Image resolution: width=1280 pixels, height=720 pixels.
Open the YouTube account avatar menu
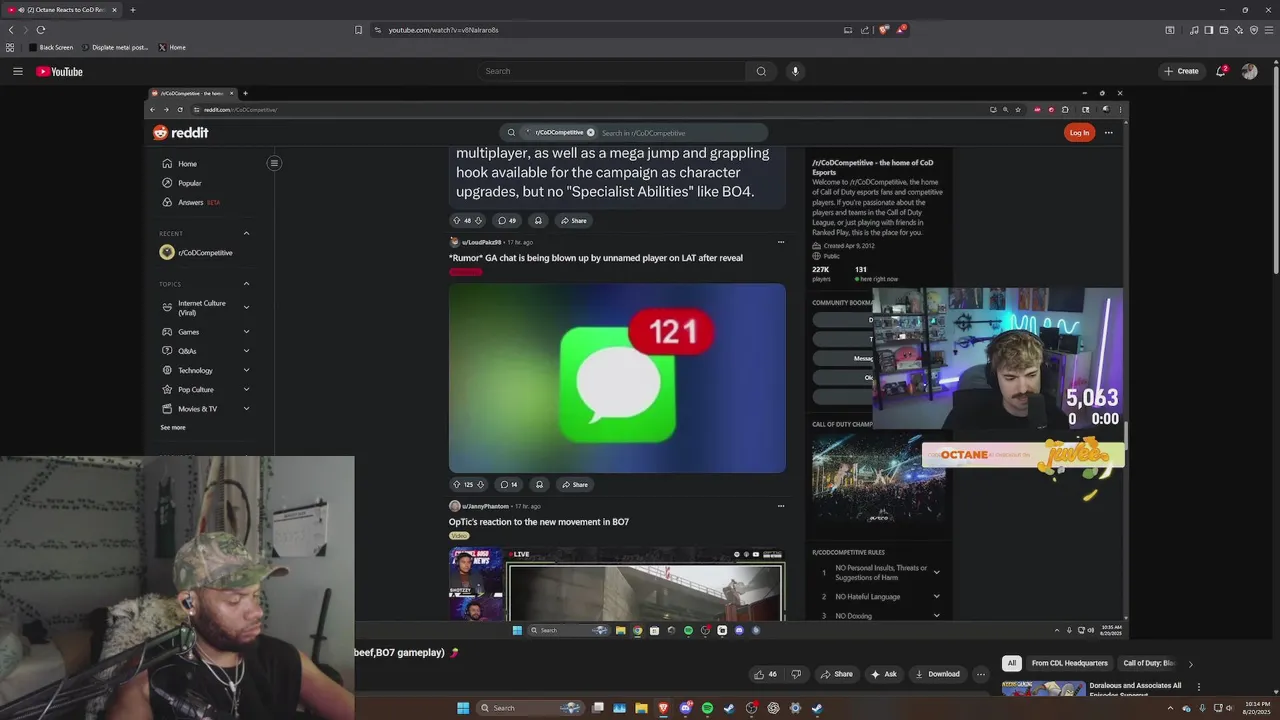[1249, 71]
